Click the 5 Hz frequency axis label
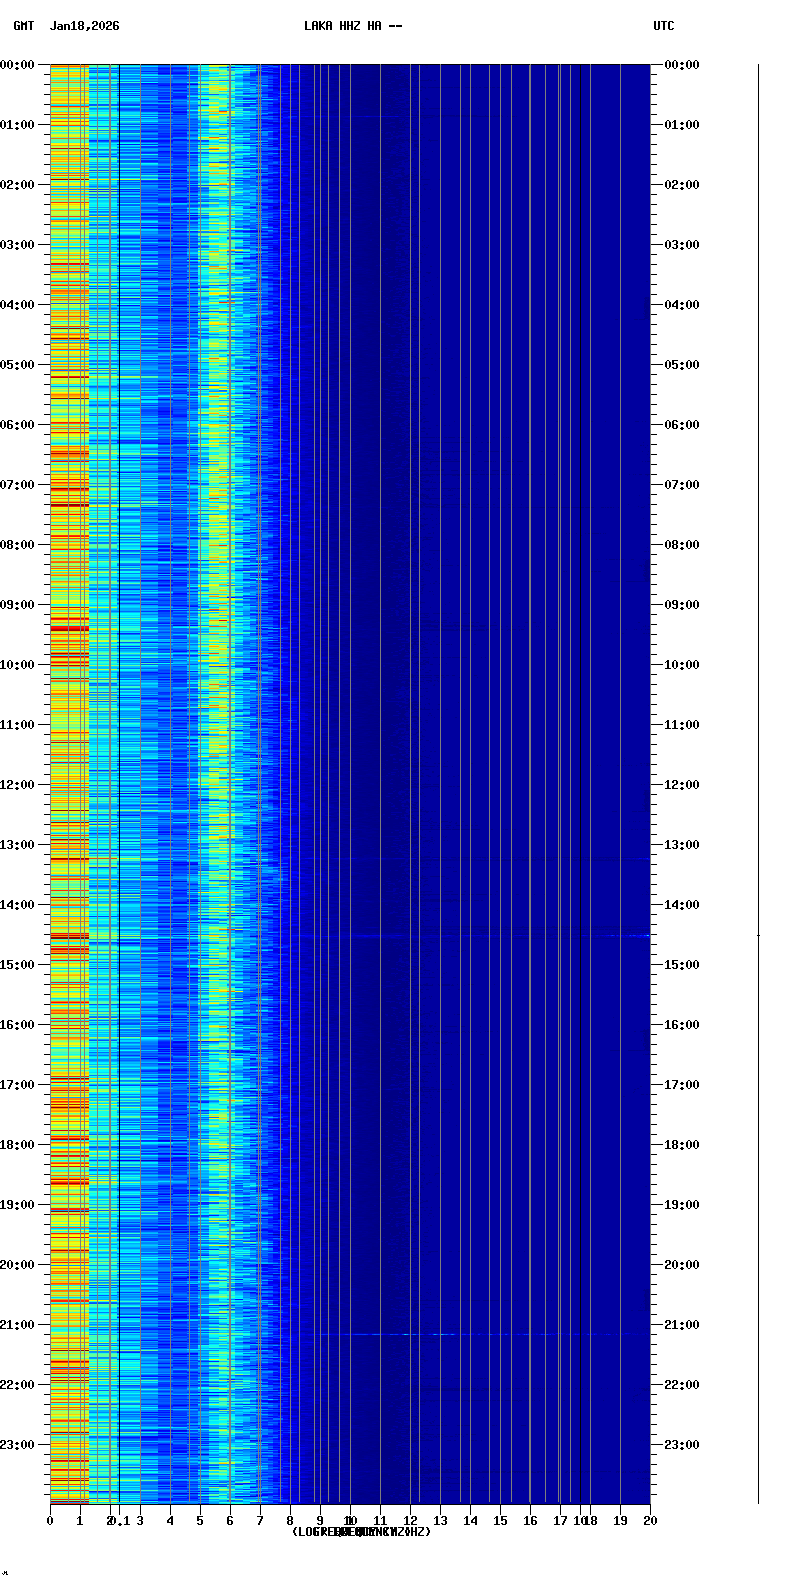 click(x=200, y=1521)
